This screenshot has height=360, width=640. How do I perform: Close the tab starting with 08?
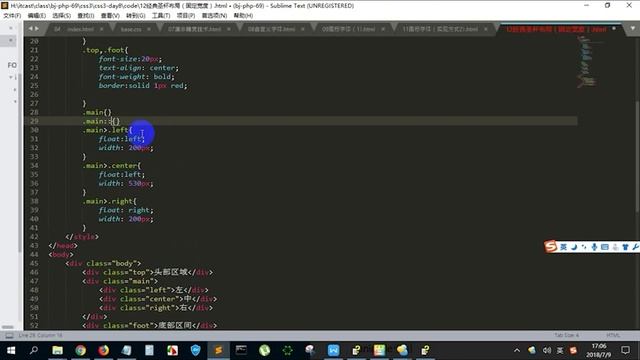pos(302,29)
